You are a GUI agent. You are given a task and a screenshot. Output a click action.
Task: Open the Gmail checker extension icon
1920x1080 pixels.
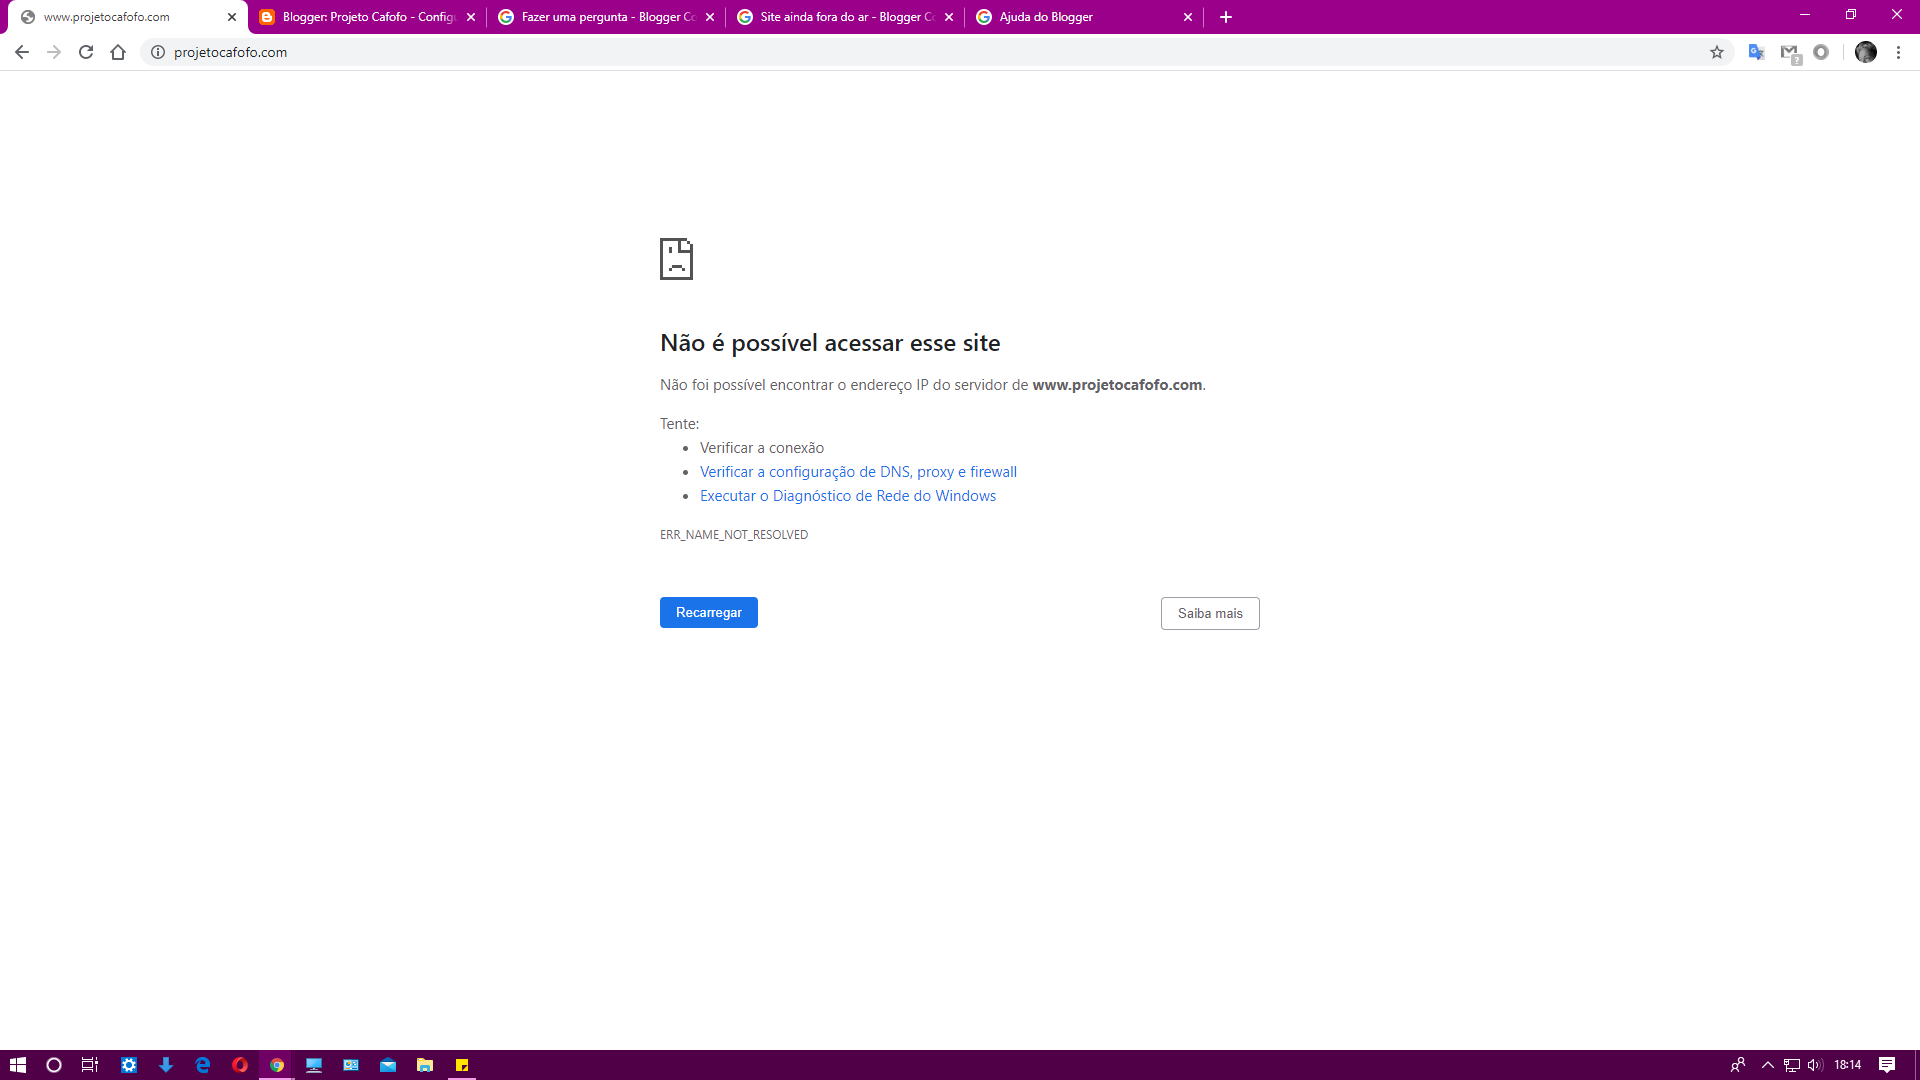click(1790, 53)
